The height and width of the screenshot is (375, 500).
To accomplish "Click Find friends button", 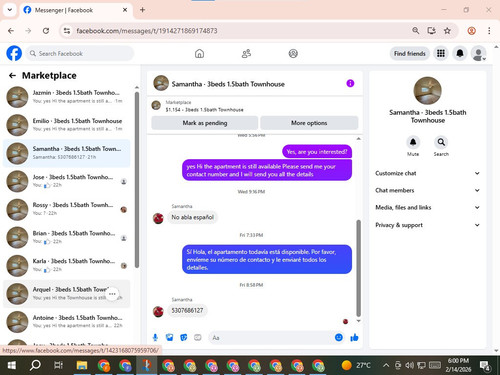I will 410,53.
